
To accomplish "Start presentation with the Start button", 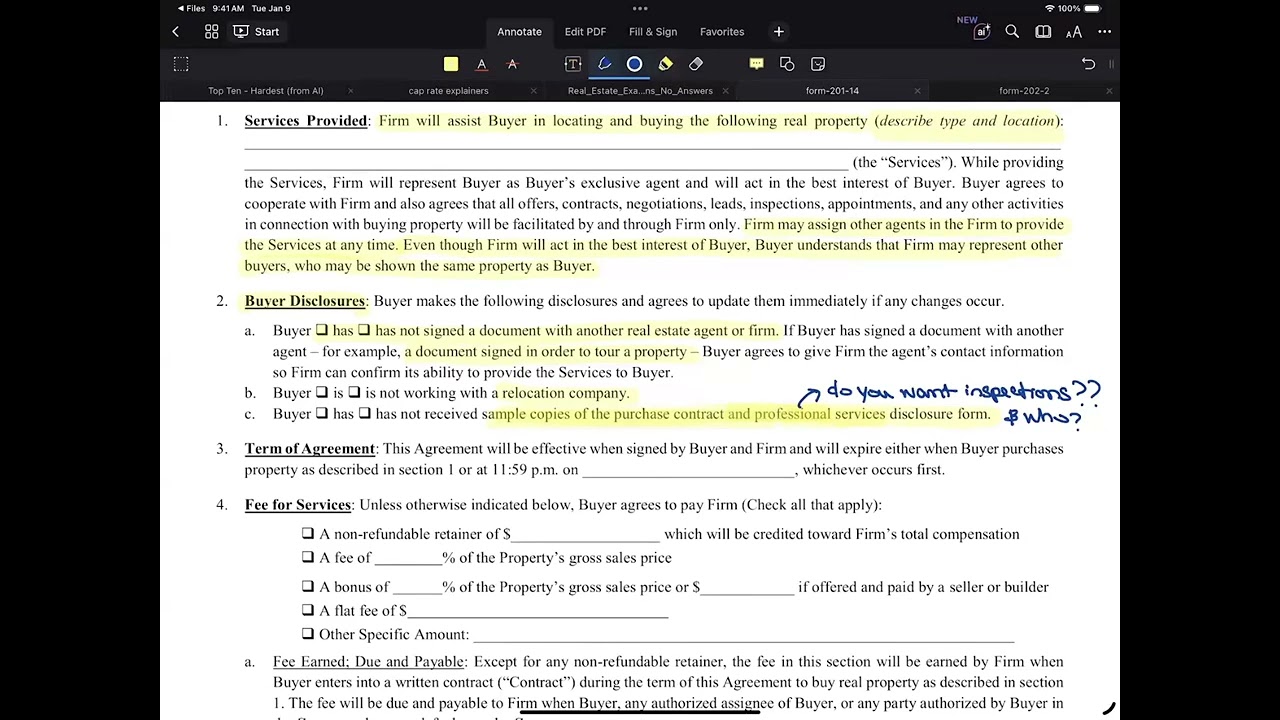I will [x=256, y=32].
